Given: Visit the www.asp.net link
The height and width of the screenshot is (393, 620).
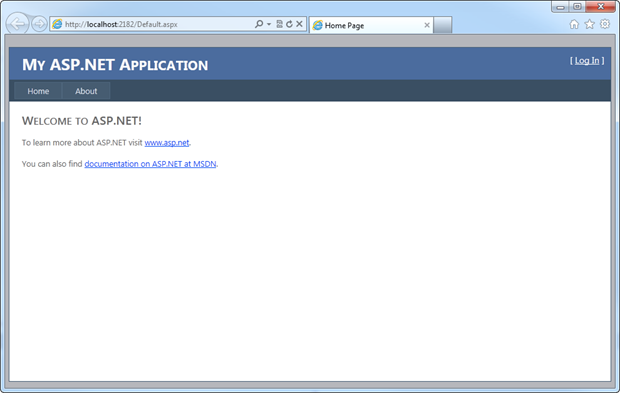Looking at the screenshot, I should [167, 143].
